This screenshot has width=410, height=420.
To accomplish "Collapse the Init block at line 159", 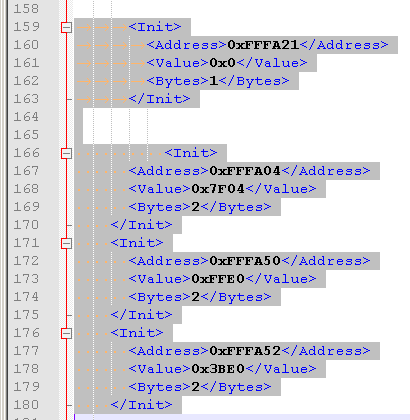I will (x=67, y=27).
